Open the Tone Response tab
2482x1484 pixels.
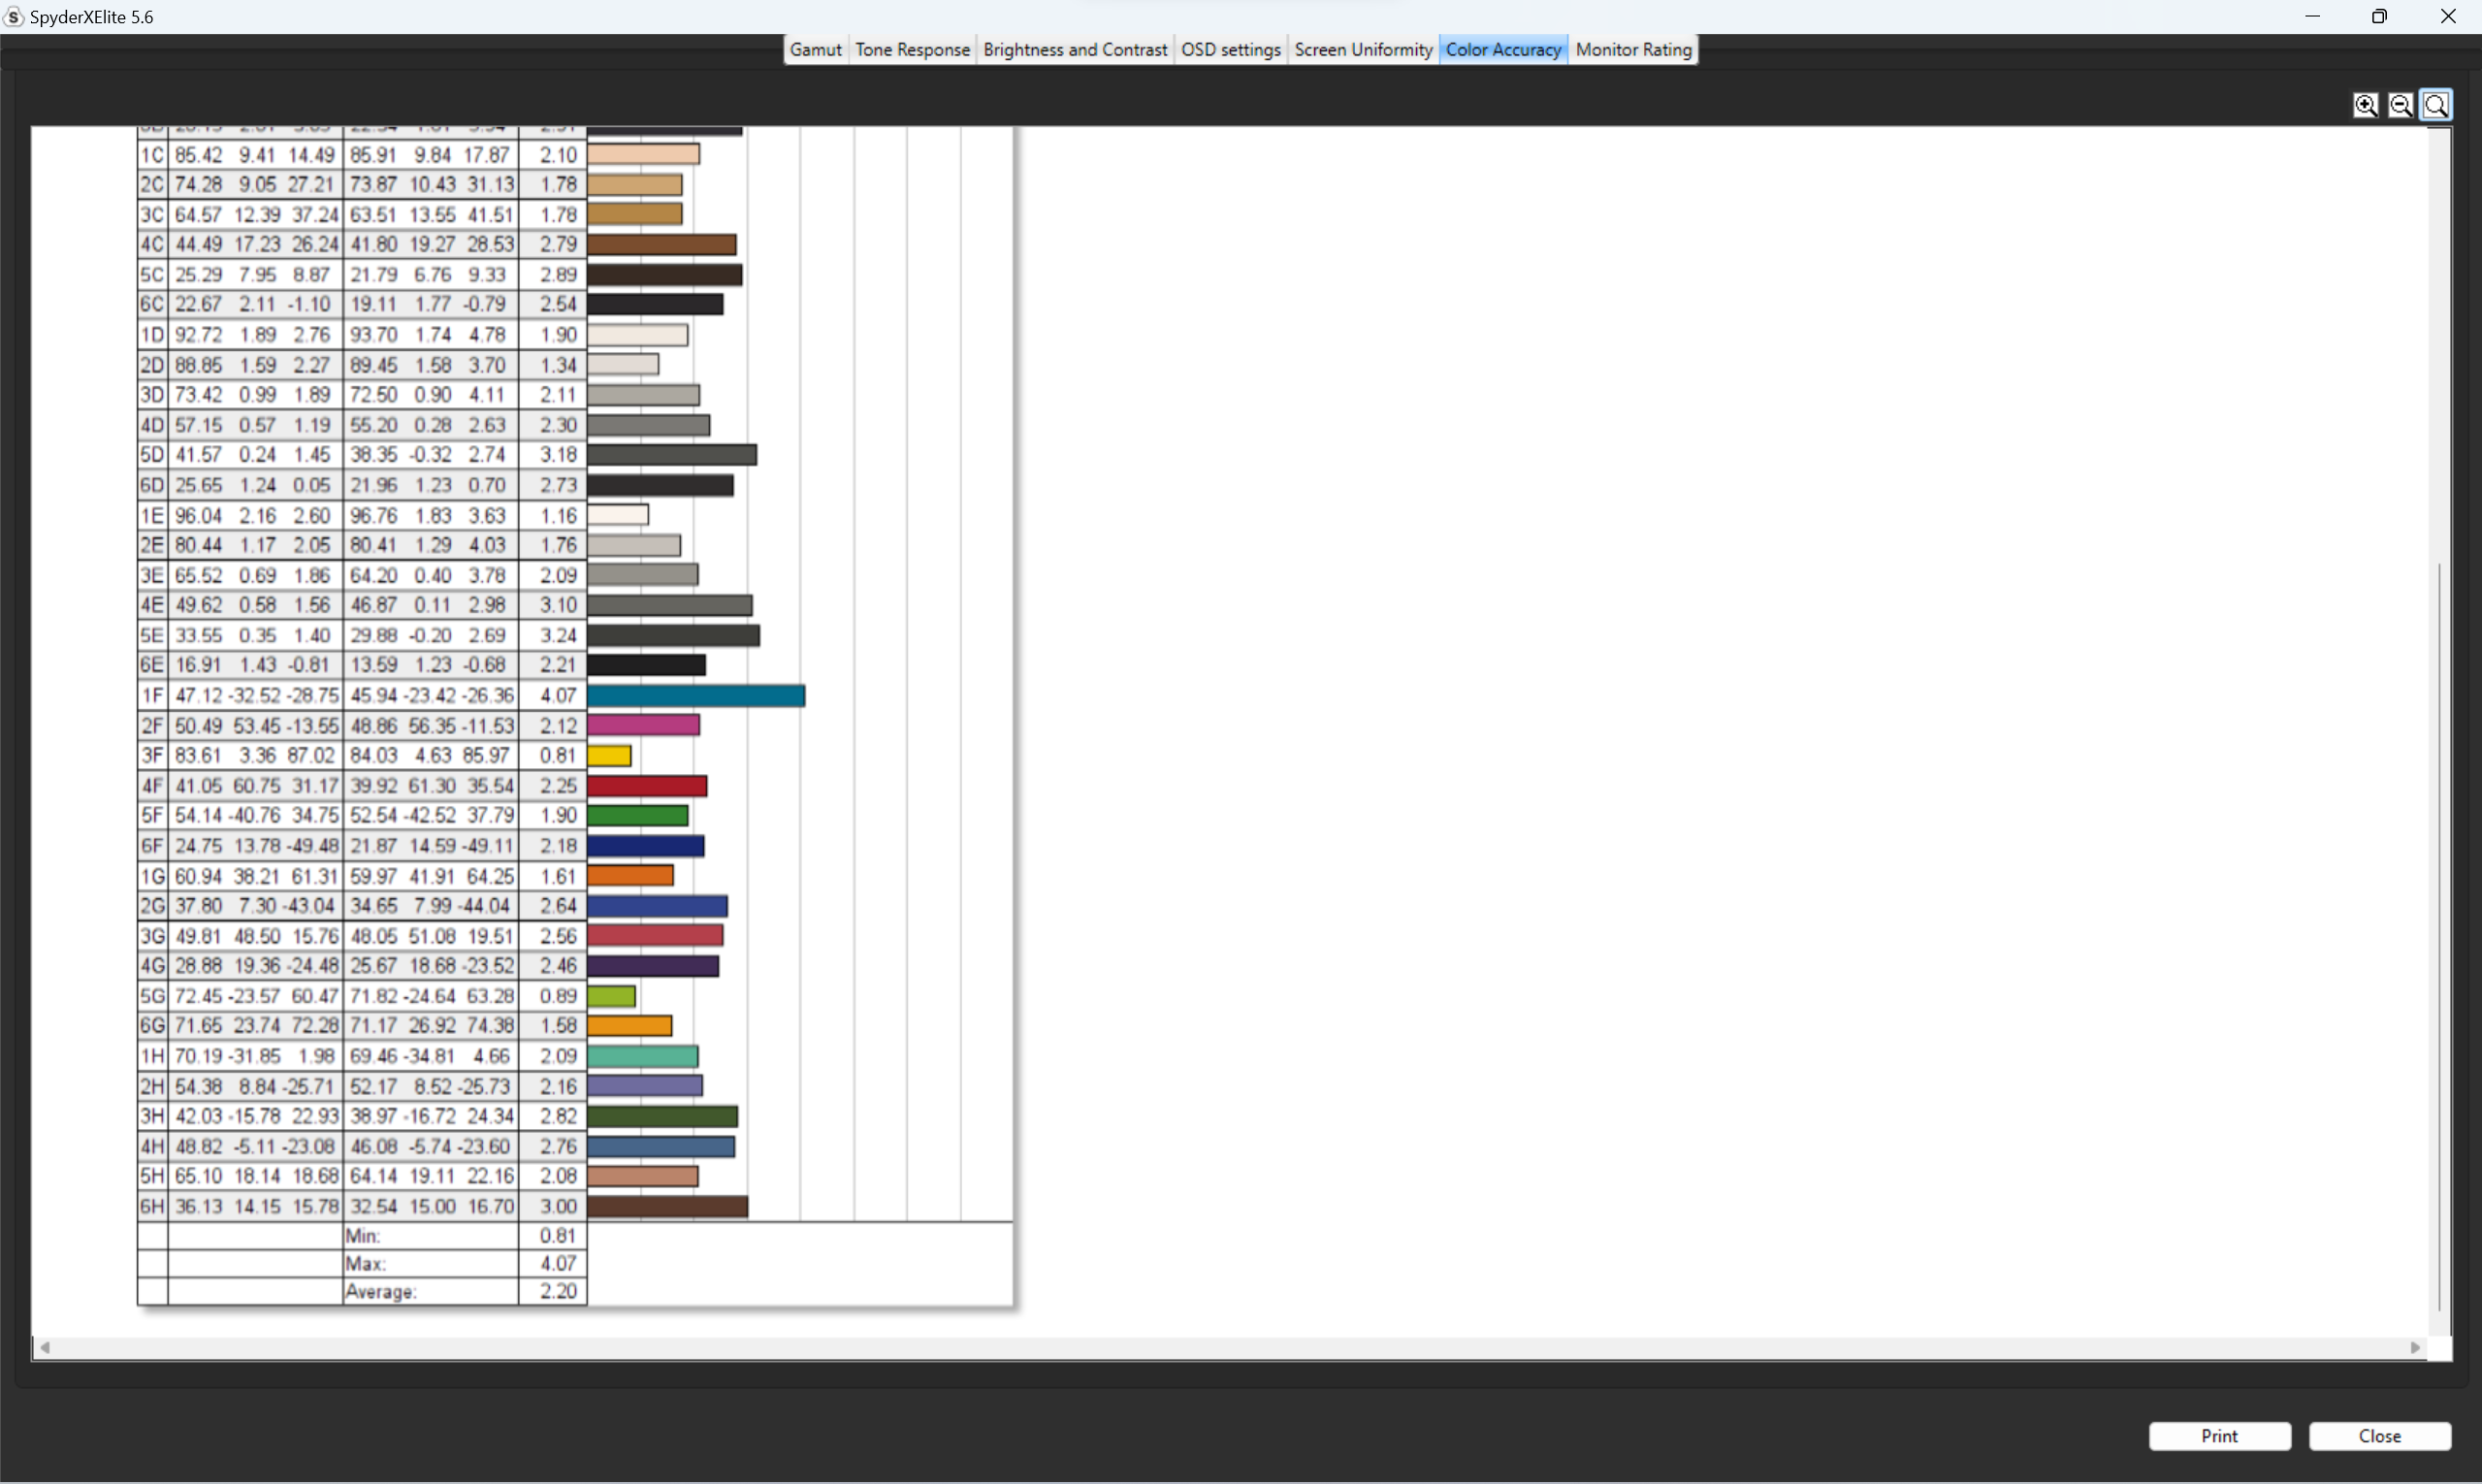[912, 49]
